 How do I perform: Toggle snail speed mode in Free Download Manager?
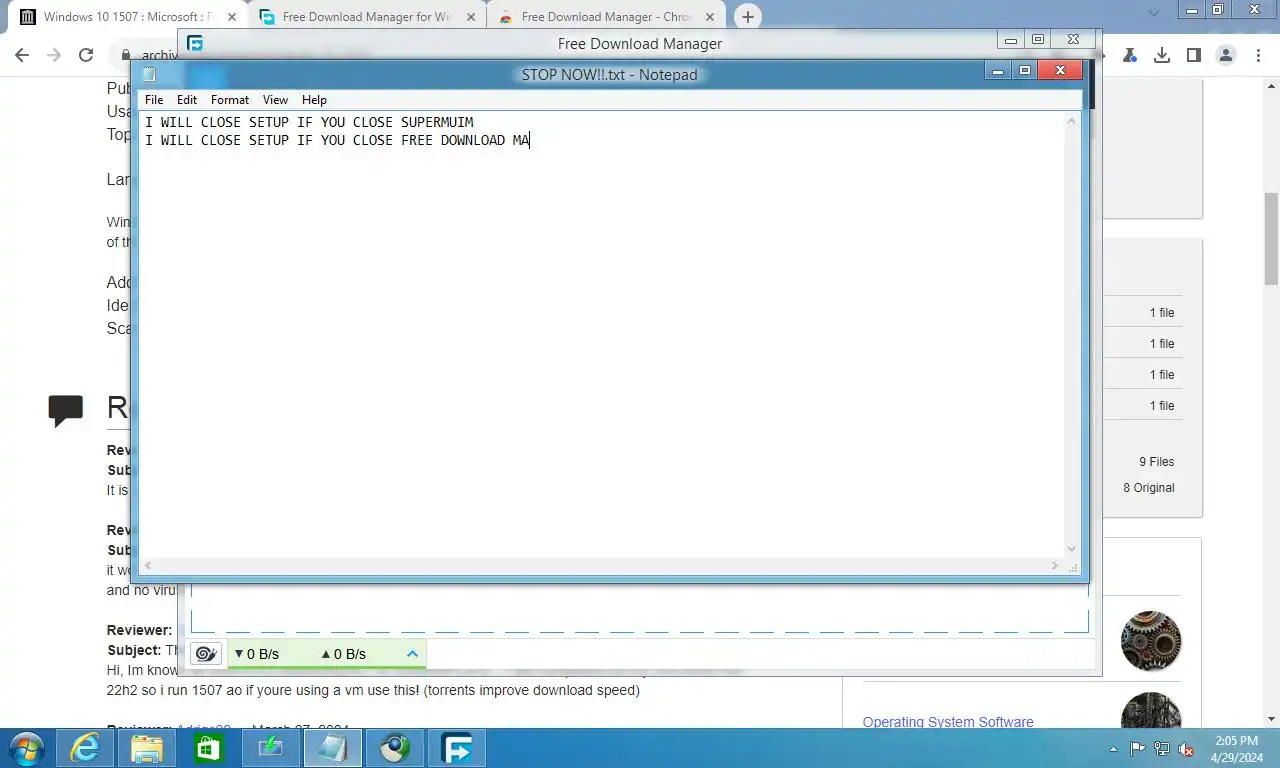(x=206, y=654)
